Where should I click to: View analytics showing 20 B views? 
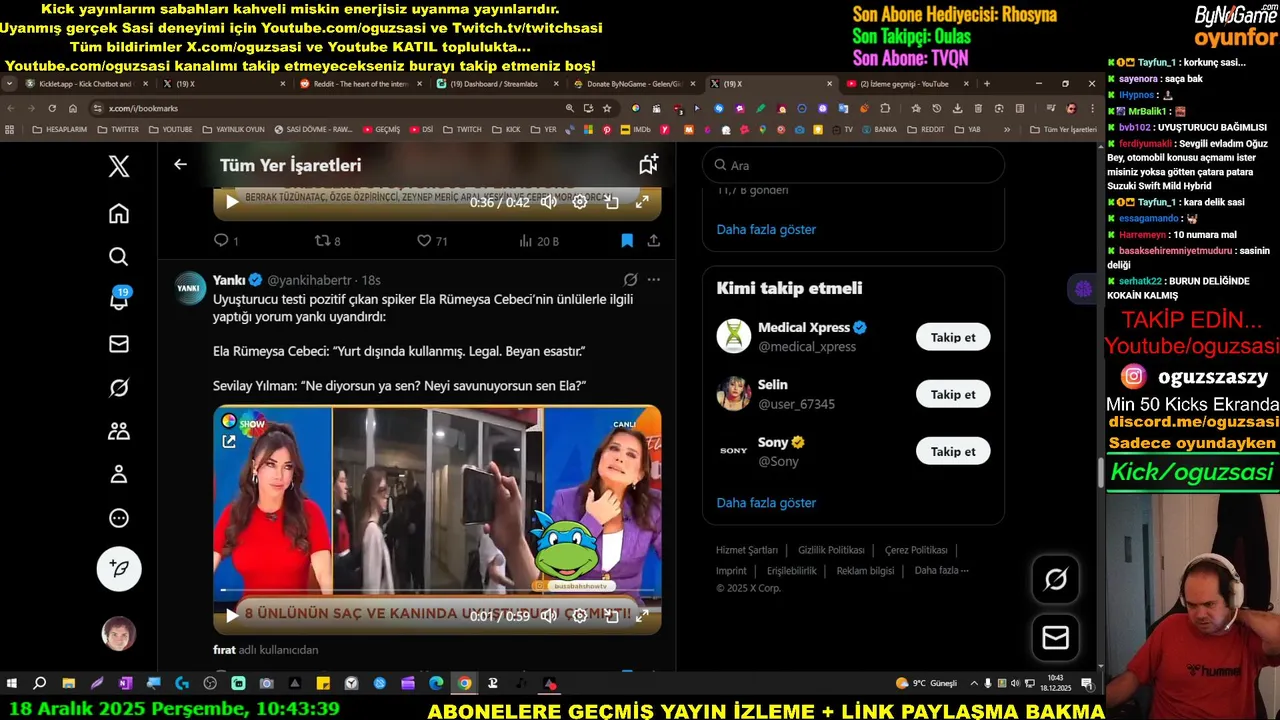pyautogui.click(x=539, y=241)
